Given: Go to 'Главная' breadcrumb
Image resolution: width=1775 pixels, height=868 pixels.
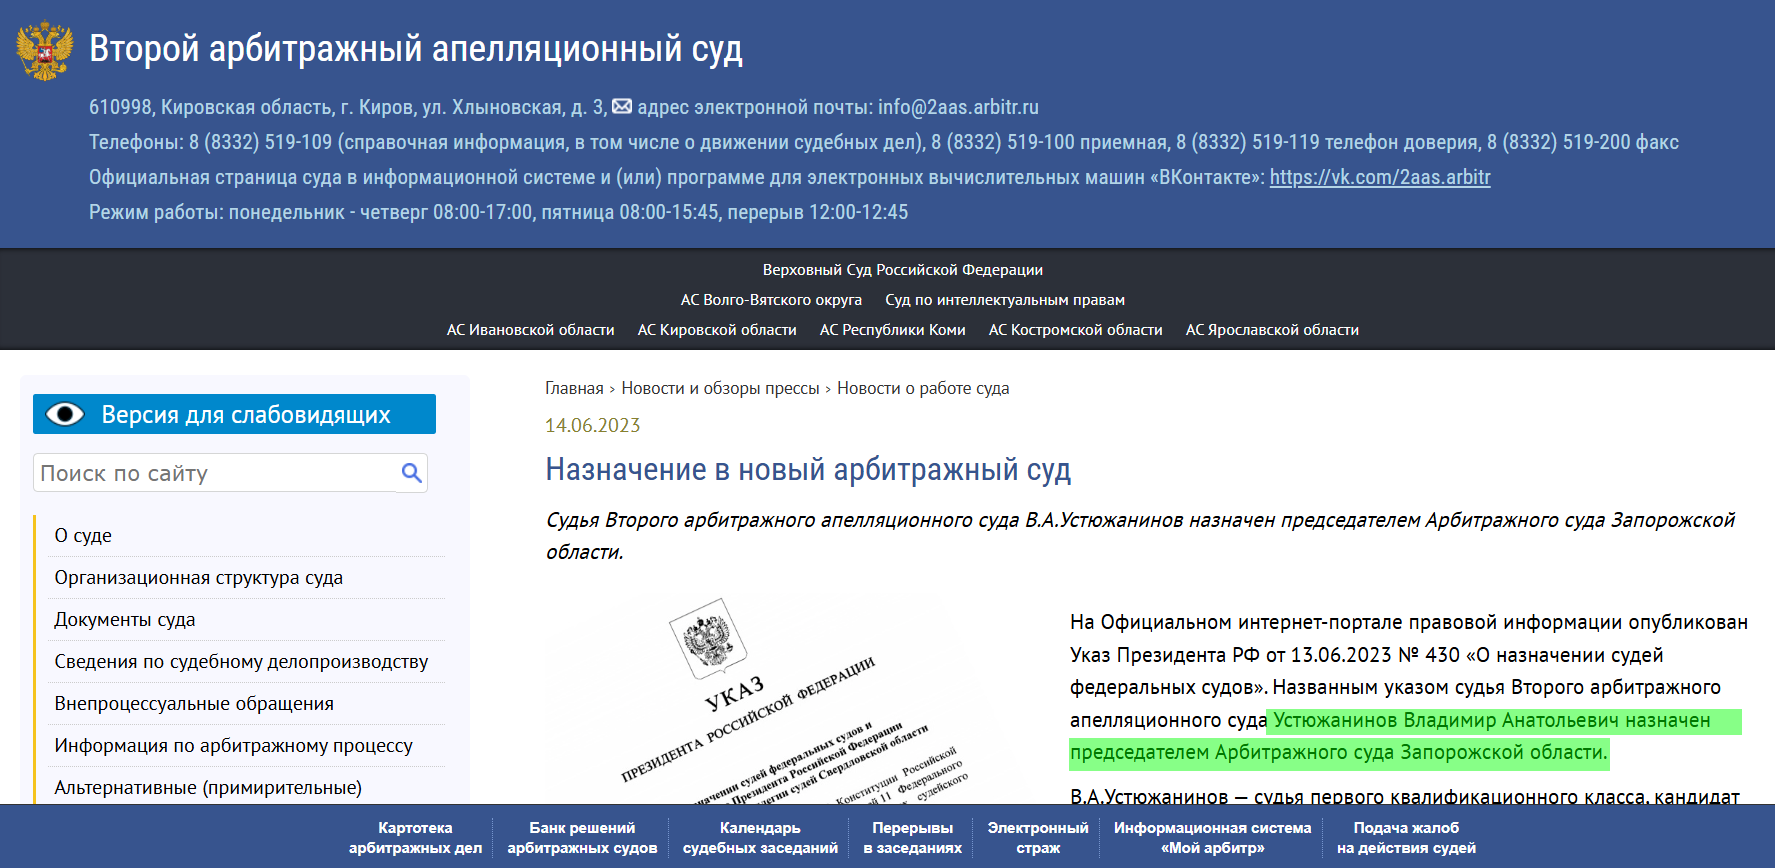Looking at the screenshot, I should point(574,388).
